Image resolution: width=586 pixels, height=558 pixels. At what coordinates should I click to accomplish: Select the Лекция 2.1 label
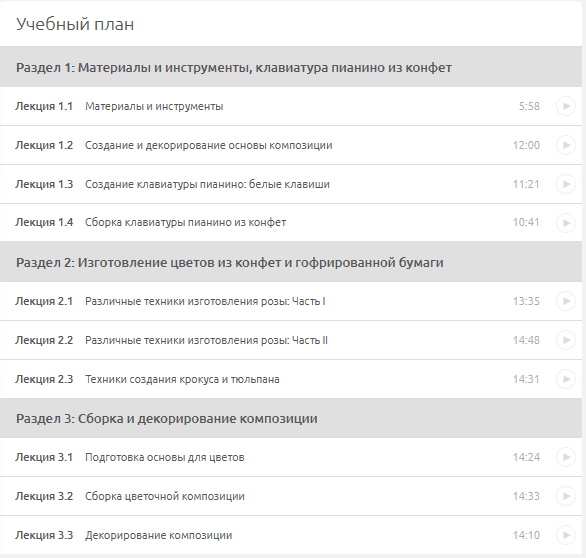pyautogui.click(x=44, y=301)
